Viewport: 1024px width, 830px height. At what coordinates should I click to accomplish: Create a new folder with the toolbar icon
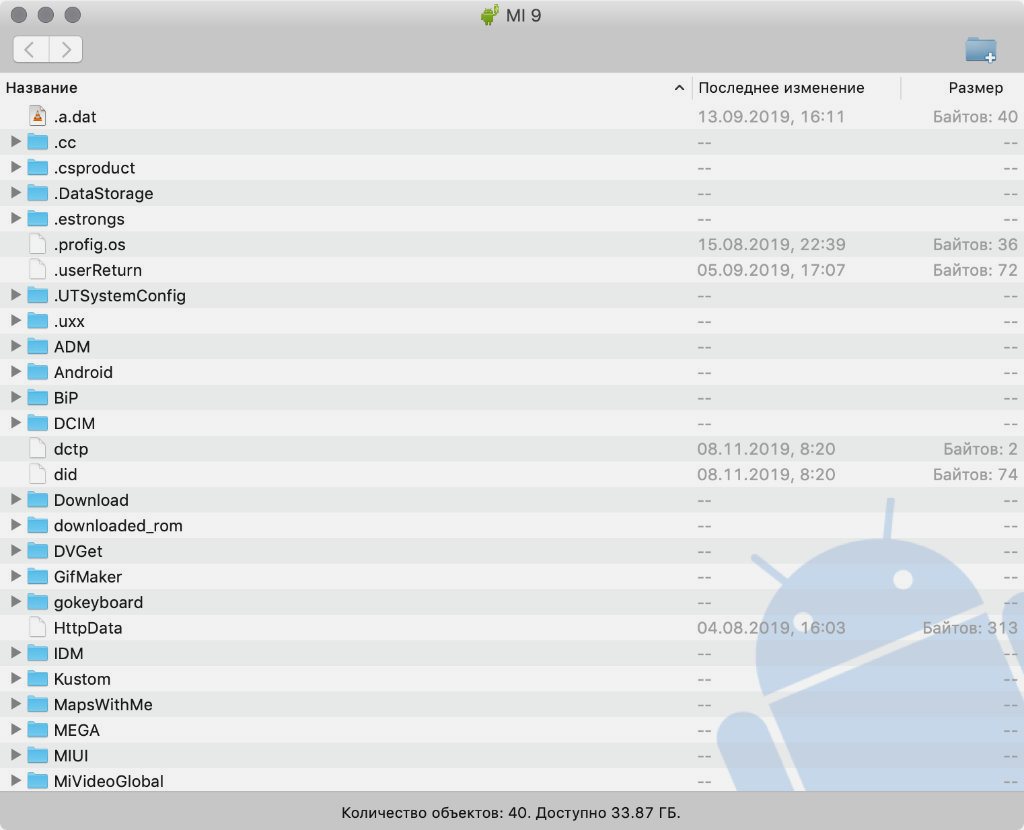[x=981, y=50]
